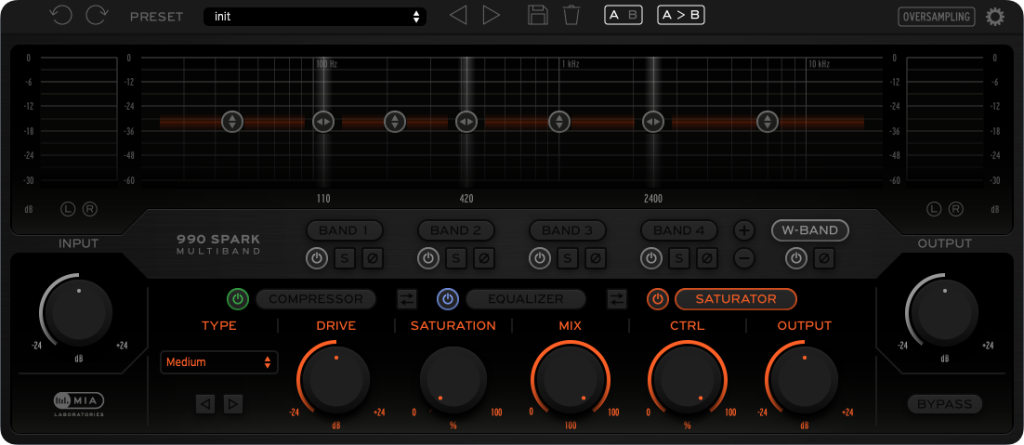Invert Band 1 phase
1024x445 pixels.
coord(372,258)
